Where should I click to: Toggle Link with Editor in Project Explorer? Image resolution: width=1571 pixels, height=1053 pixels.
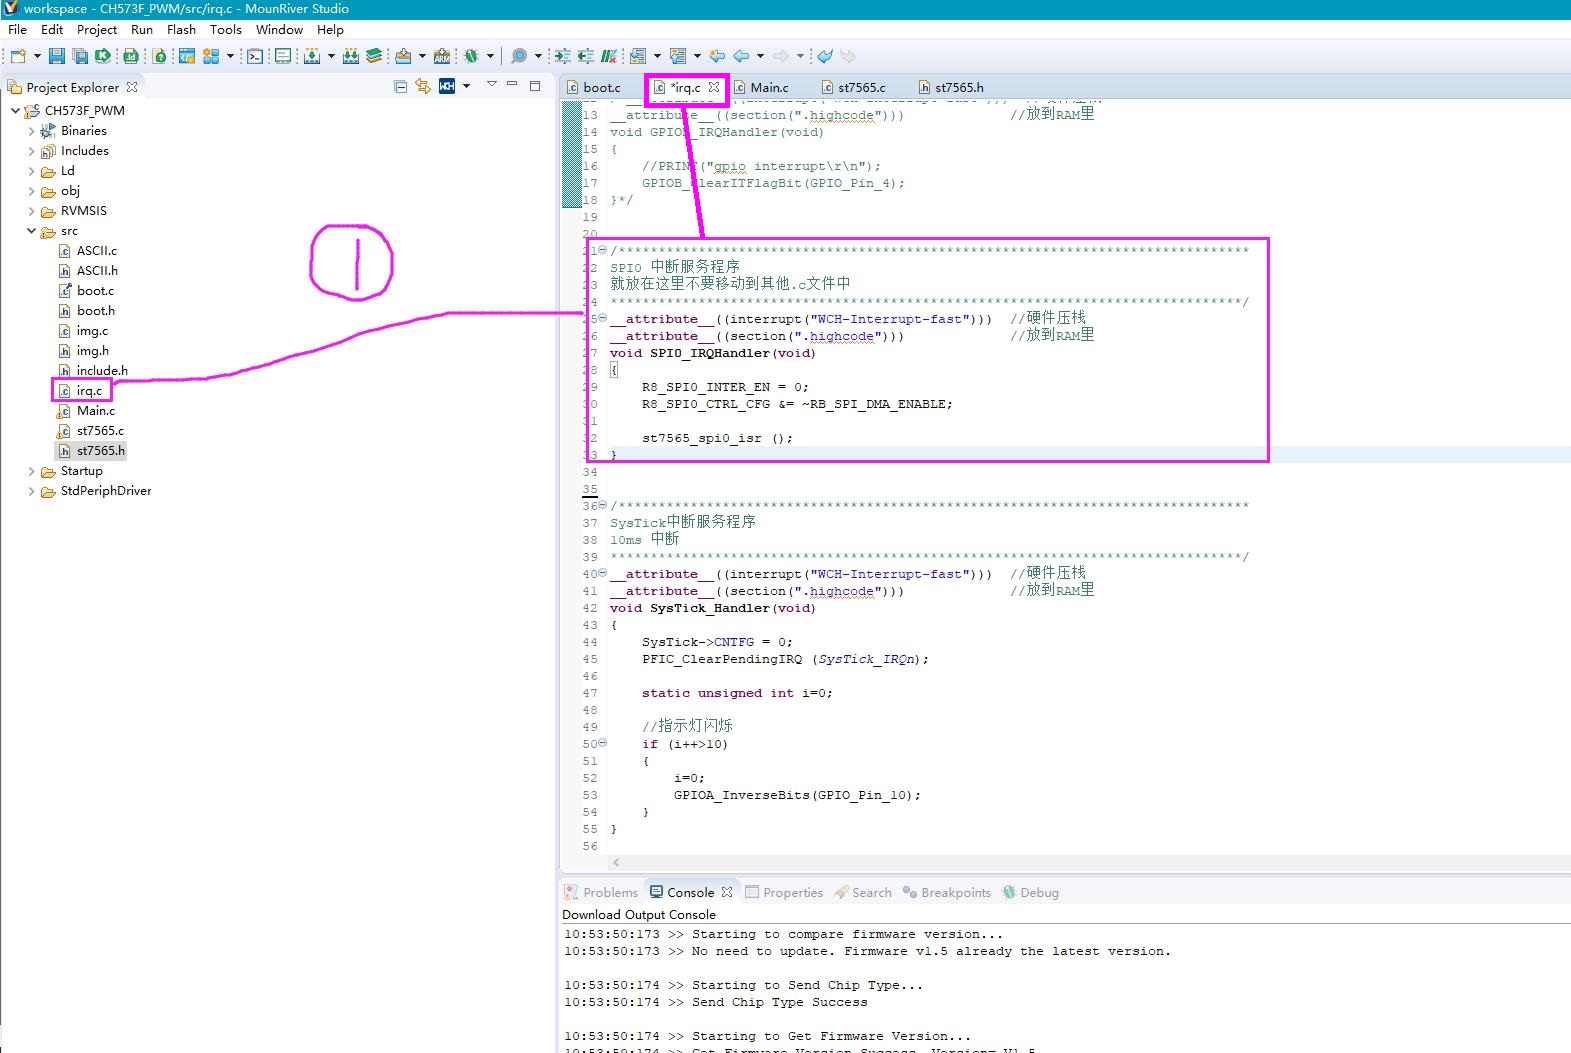tap(423, 86)
